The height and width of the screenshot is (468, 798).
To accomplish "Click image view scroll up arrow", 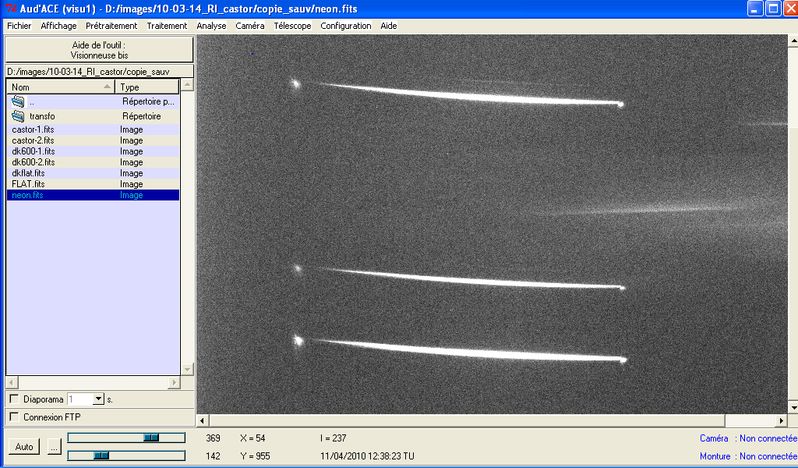I will 793,40.
